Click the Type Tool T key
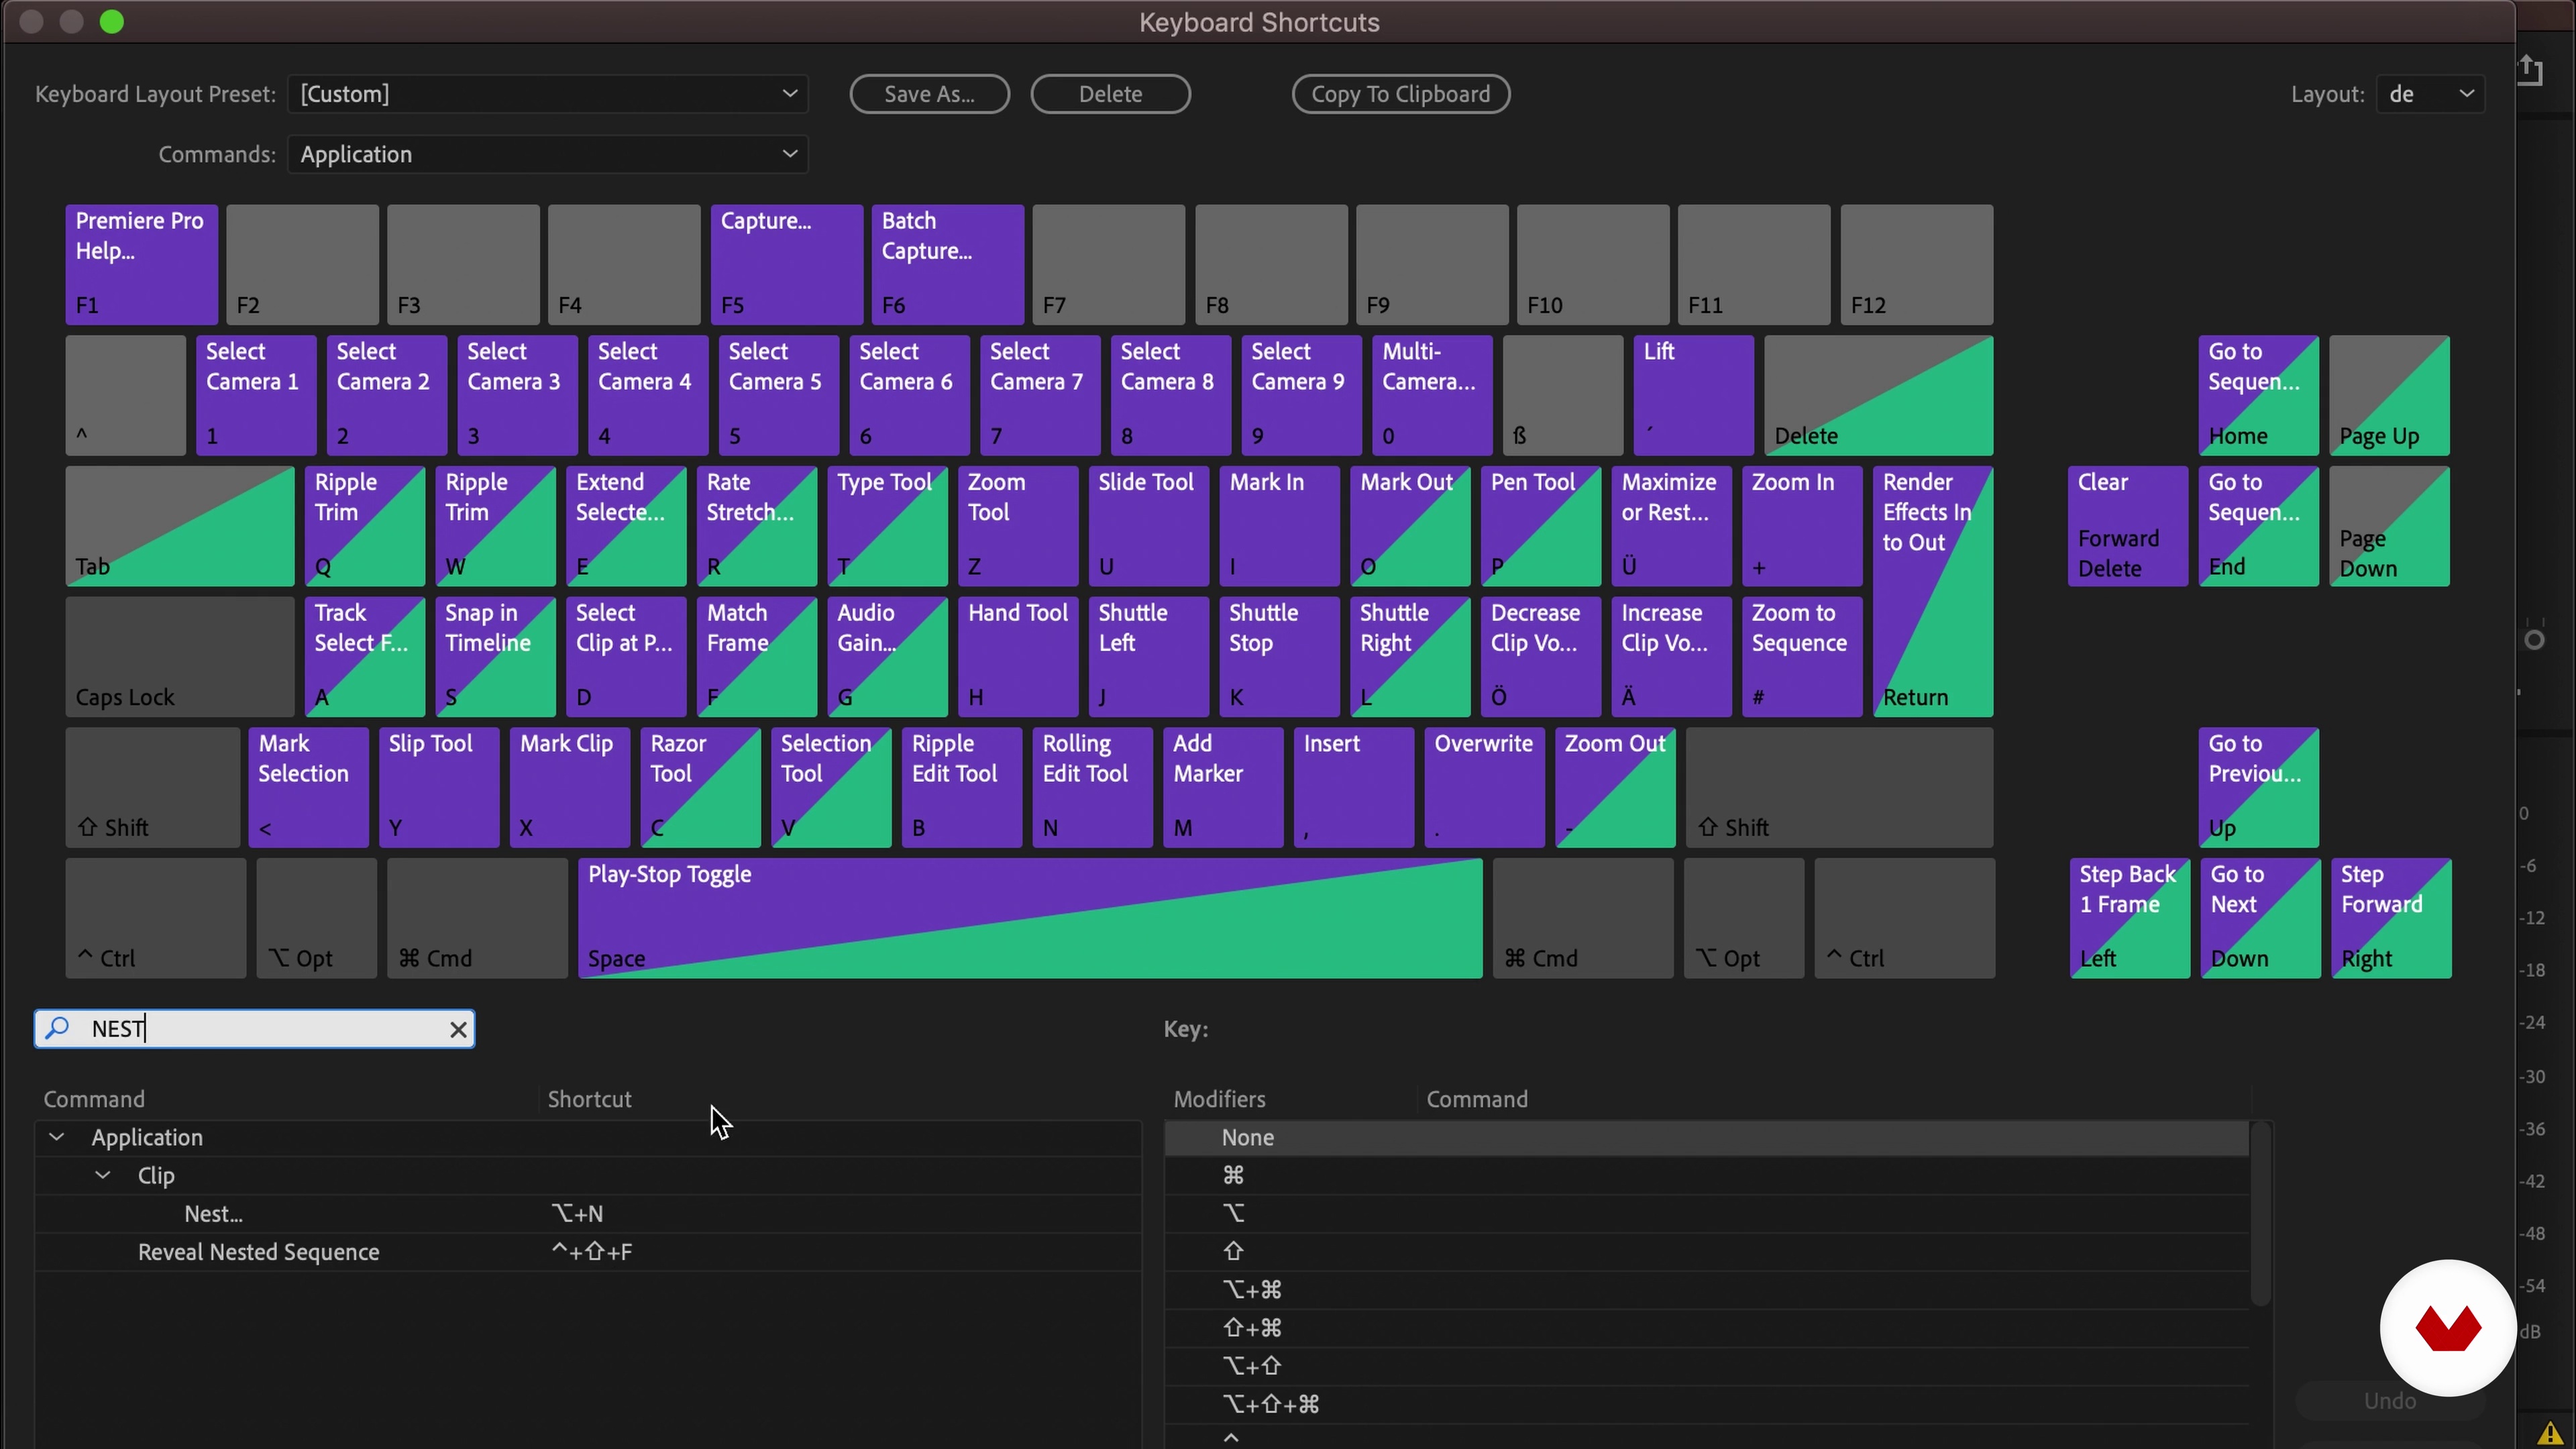Viewport: 2576px width, 1449px height. pyautogui.click(x=888, y=526)
